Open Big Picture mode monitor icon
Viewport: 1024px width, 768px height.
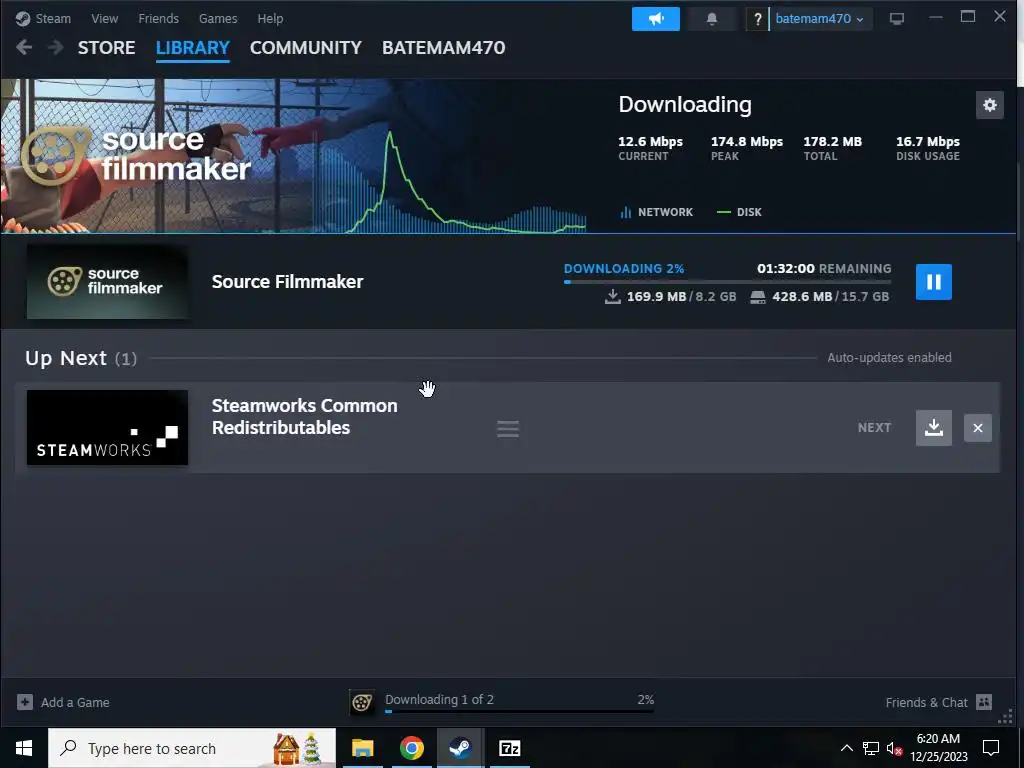897,19
